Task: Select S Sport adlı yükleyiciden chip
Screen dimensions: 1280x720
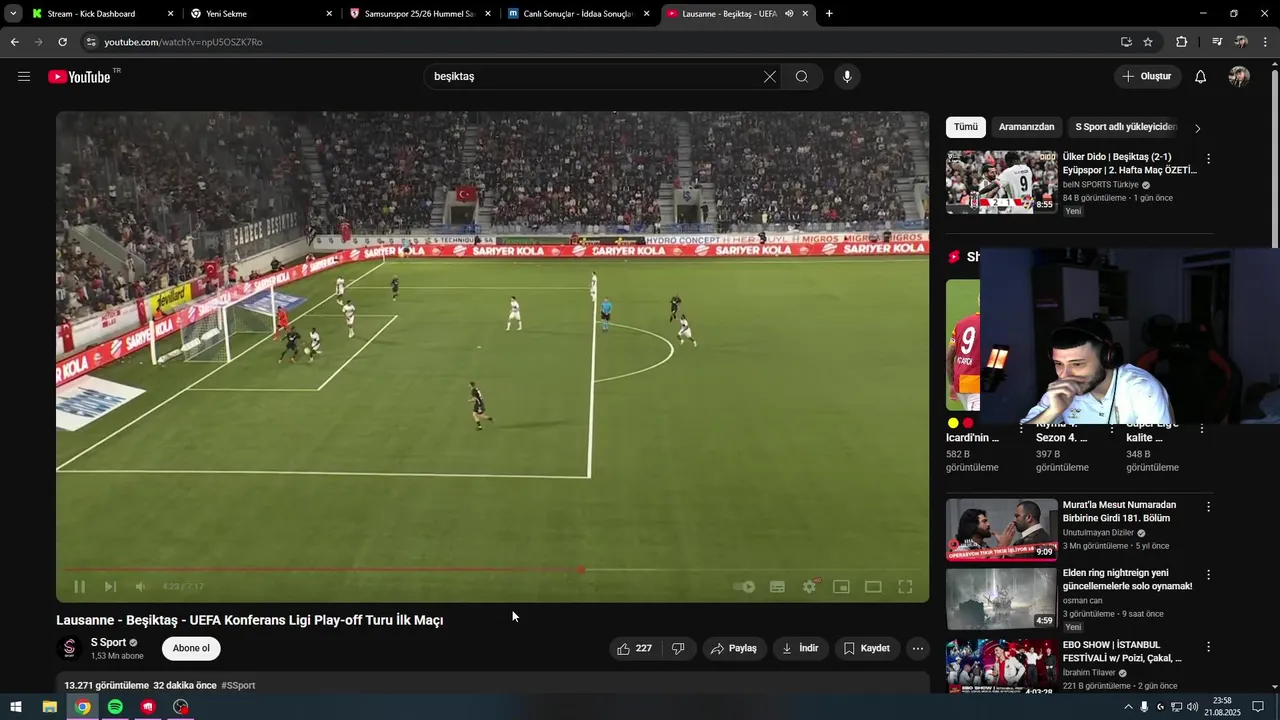Action: (x=1126, y=127)
